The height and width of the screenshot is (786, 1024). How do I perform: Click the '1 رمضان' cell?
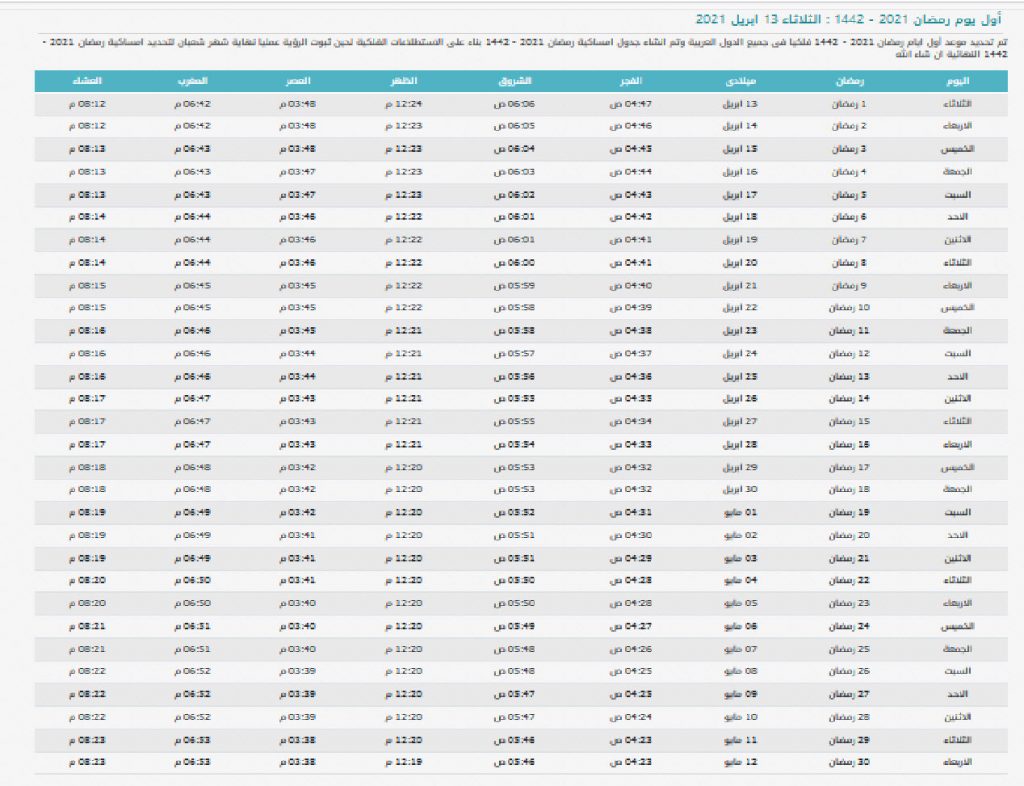coord(849,104)
